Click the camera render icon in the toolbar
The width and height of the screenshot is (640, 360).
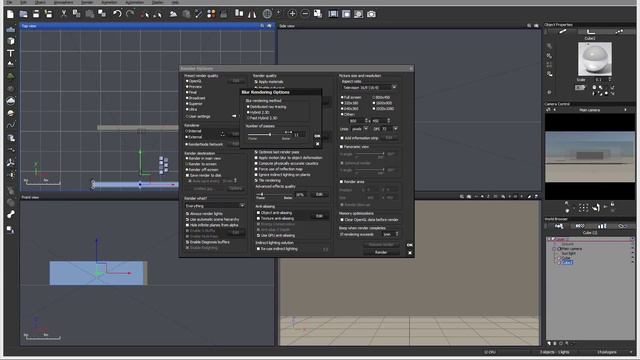[371, 14]
